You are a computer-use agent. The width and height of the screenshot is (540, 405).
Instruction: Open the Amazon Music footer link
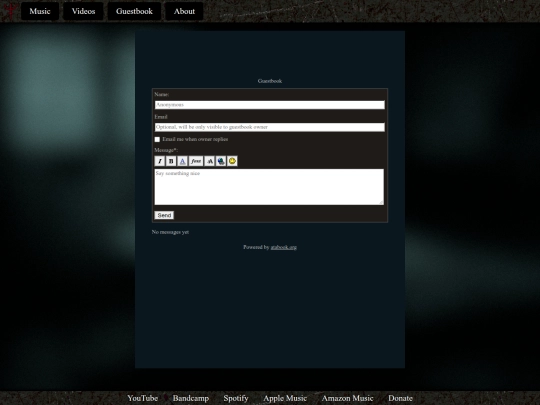click(x=347, y=398)
